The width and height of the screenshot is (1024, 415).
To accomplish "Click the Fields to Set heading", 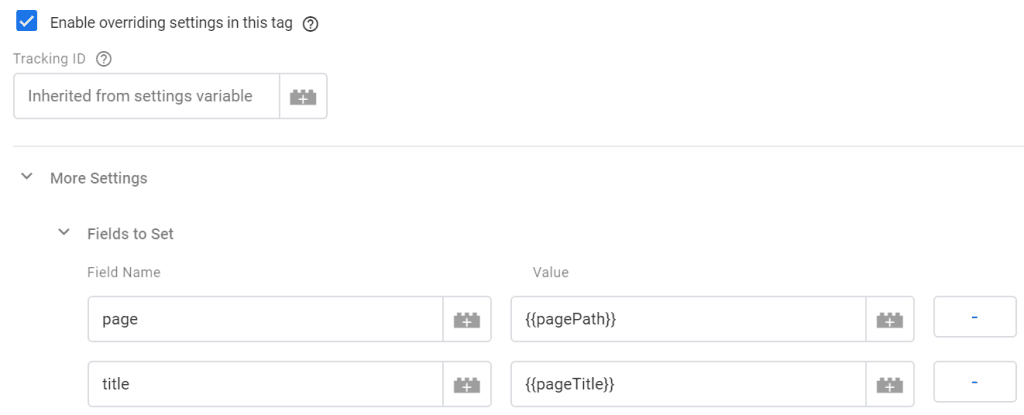I will [131, 233].
